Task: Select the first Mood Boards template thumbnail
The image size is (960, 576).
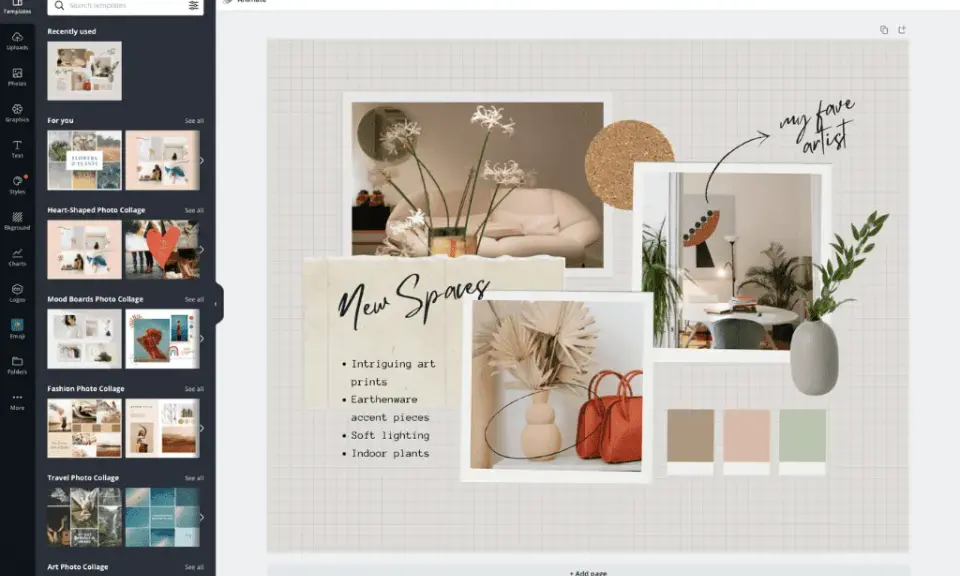Action: [84, 338]
